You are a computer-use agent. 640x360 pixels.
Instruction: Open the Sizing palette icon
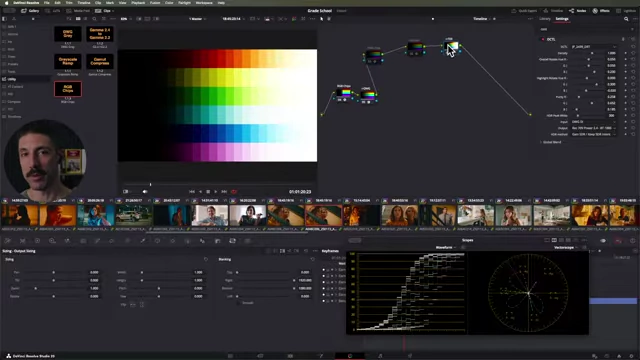(x=232, y=241)
